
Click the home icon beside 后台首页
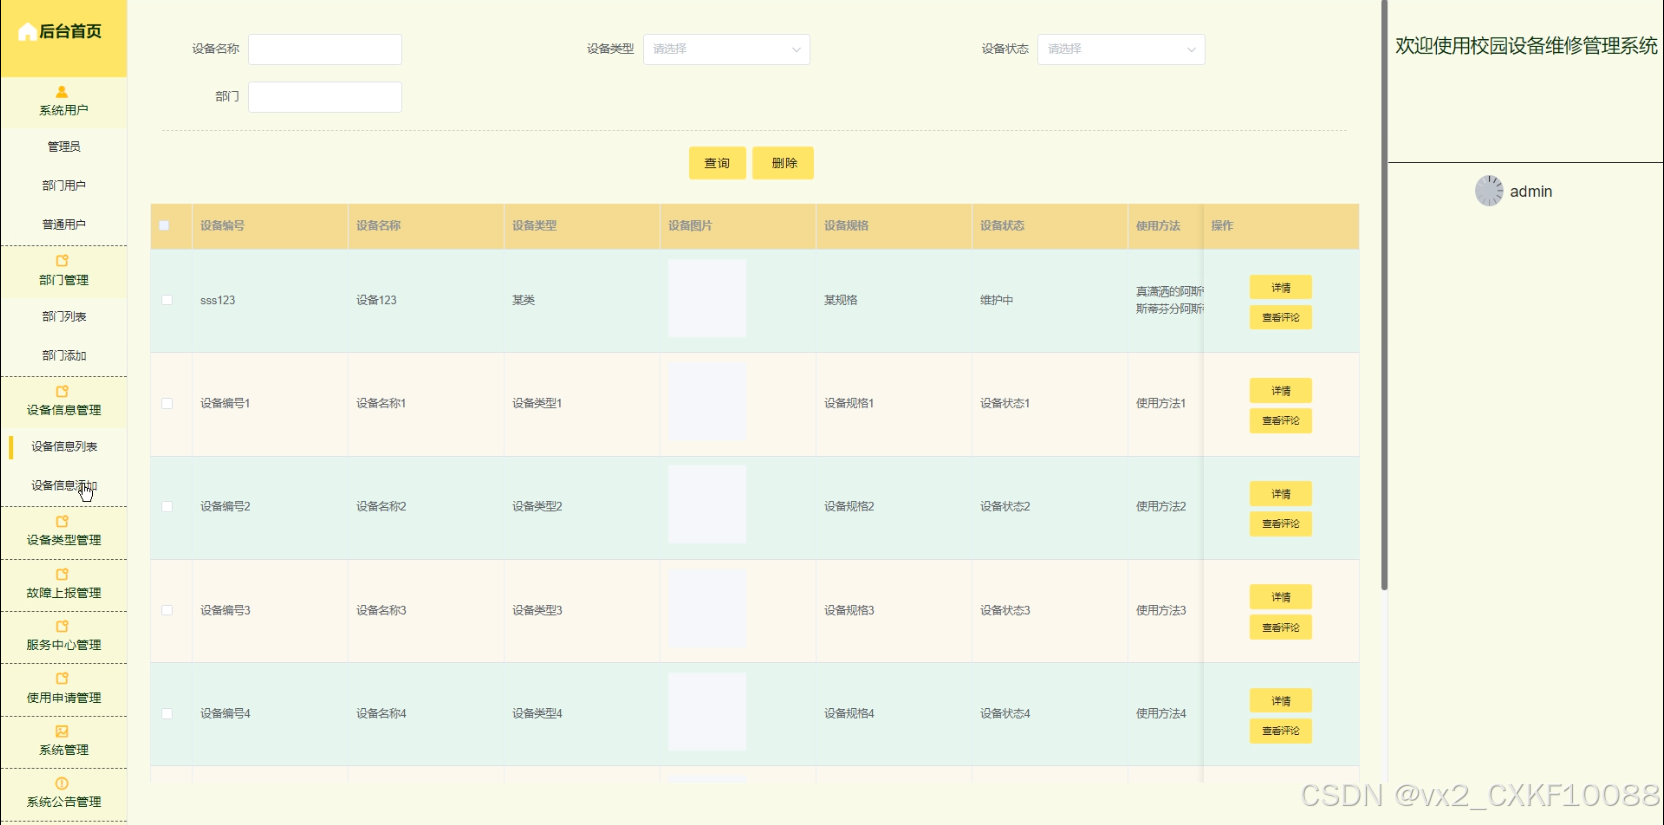[x=27, y=32]
